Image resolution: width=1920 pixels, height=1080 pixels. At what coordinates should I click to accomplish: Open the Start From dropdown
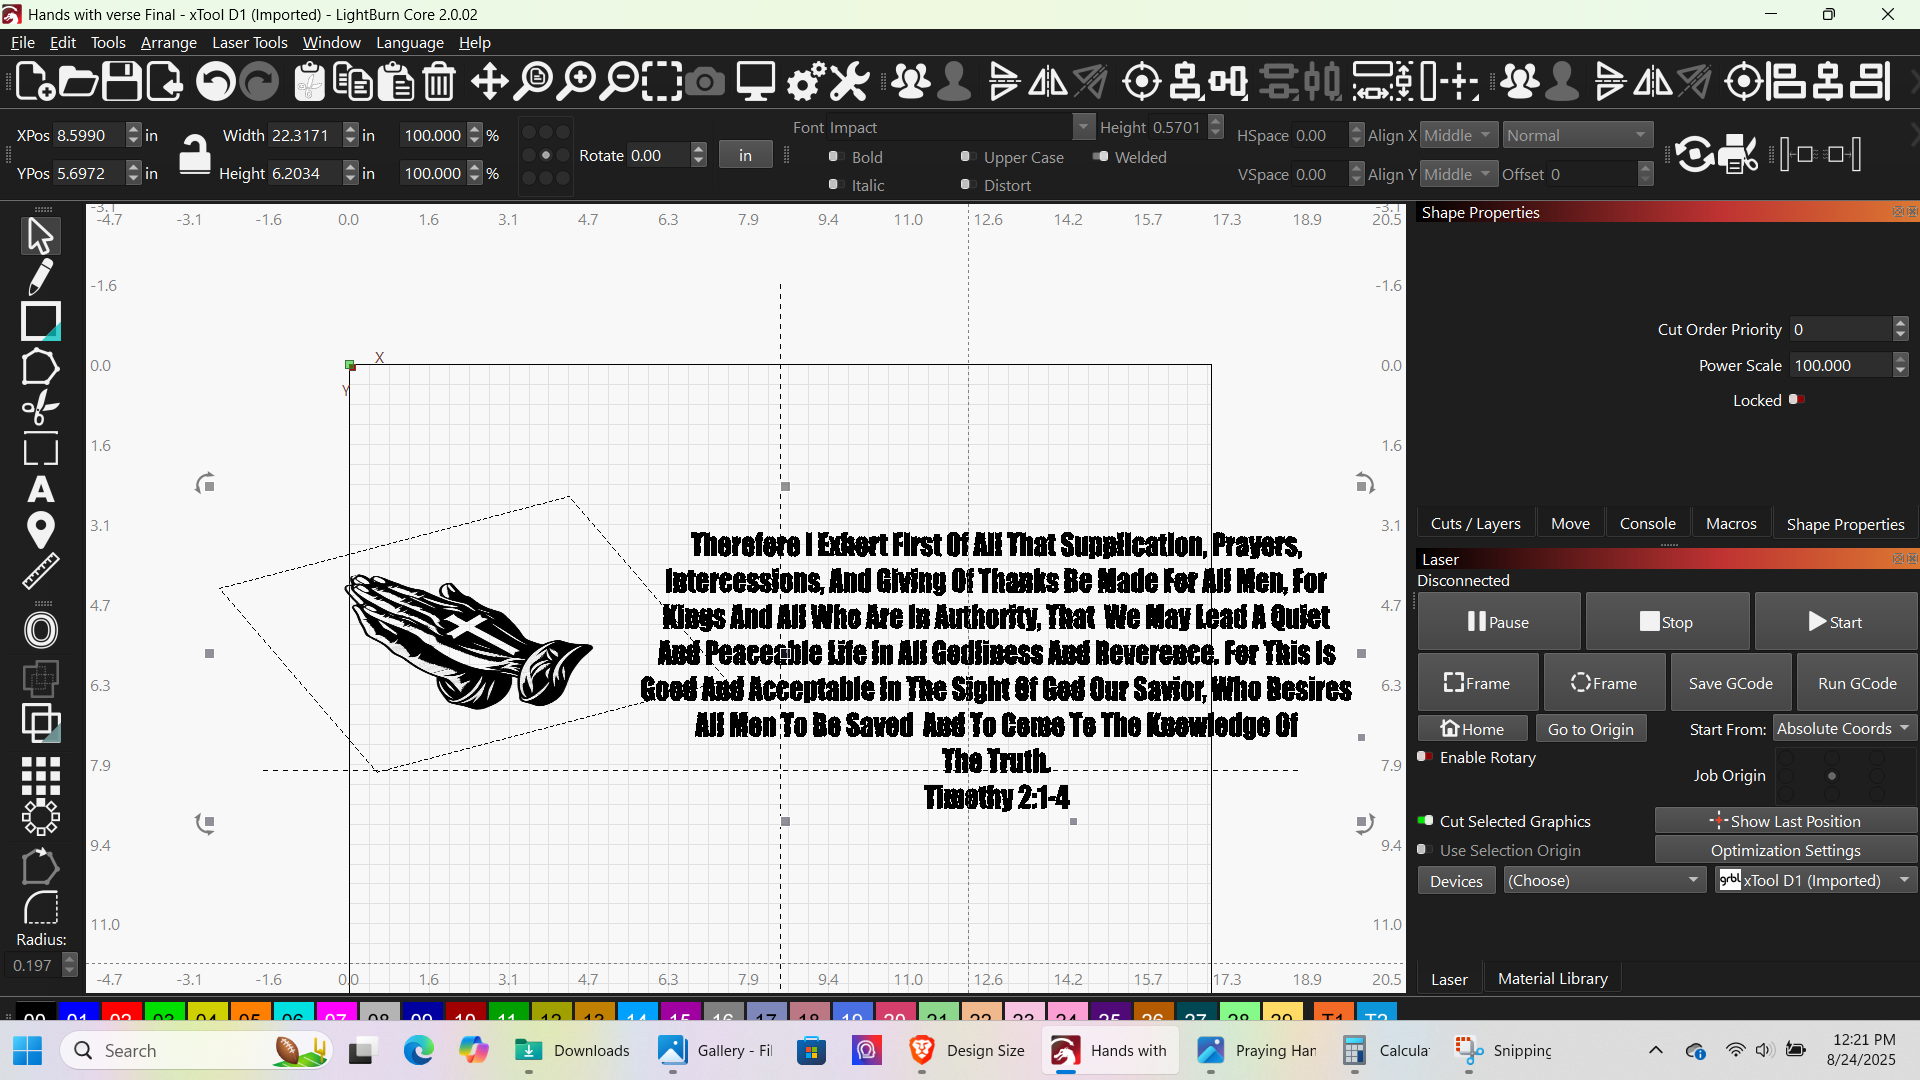point(1843,729)
